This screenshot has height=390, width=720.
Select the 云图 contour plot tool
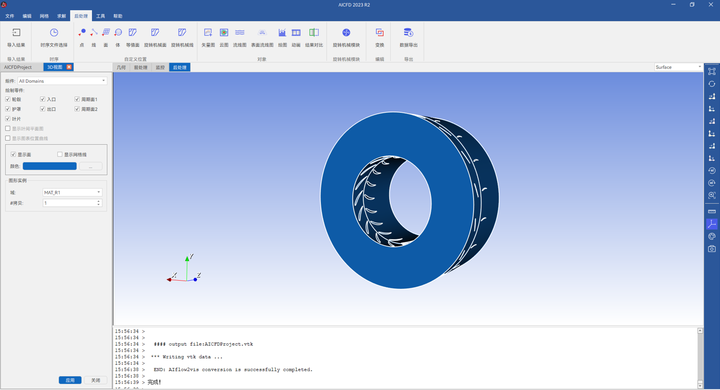(224, 33)
